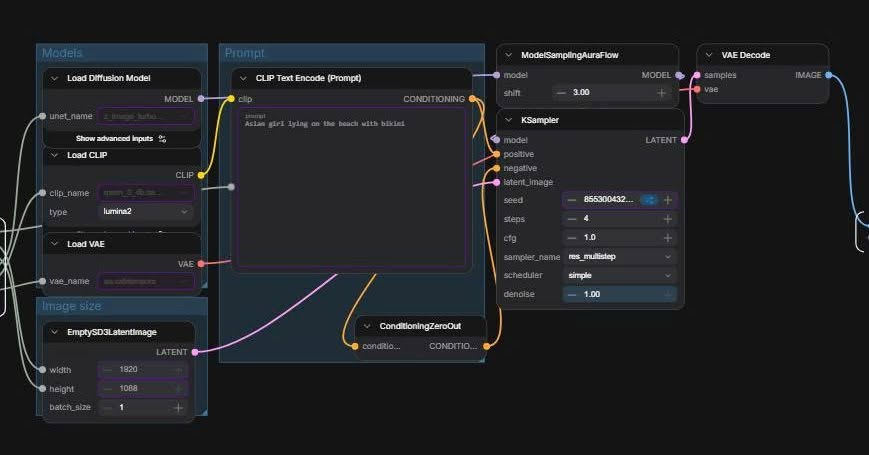This screenshot has height=455, width=869.
Task: Collapse the KSampler node
Action: tap(508, 120)
